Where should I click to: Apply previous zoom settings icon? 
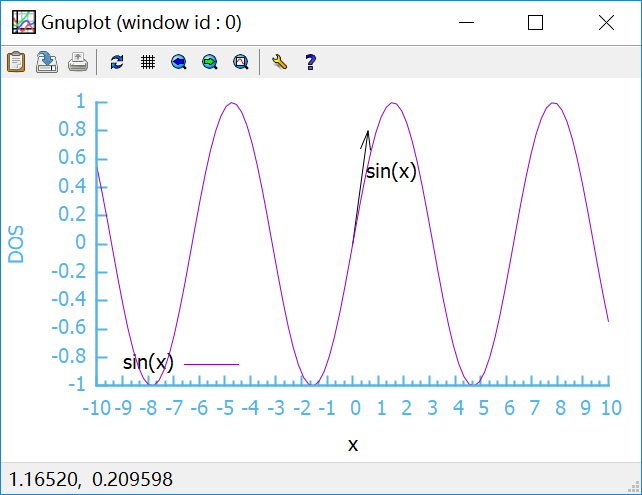179,62
